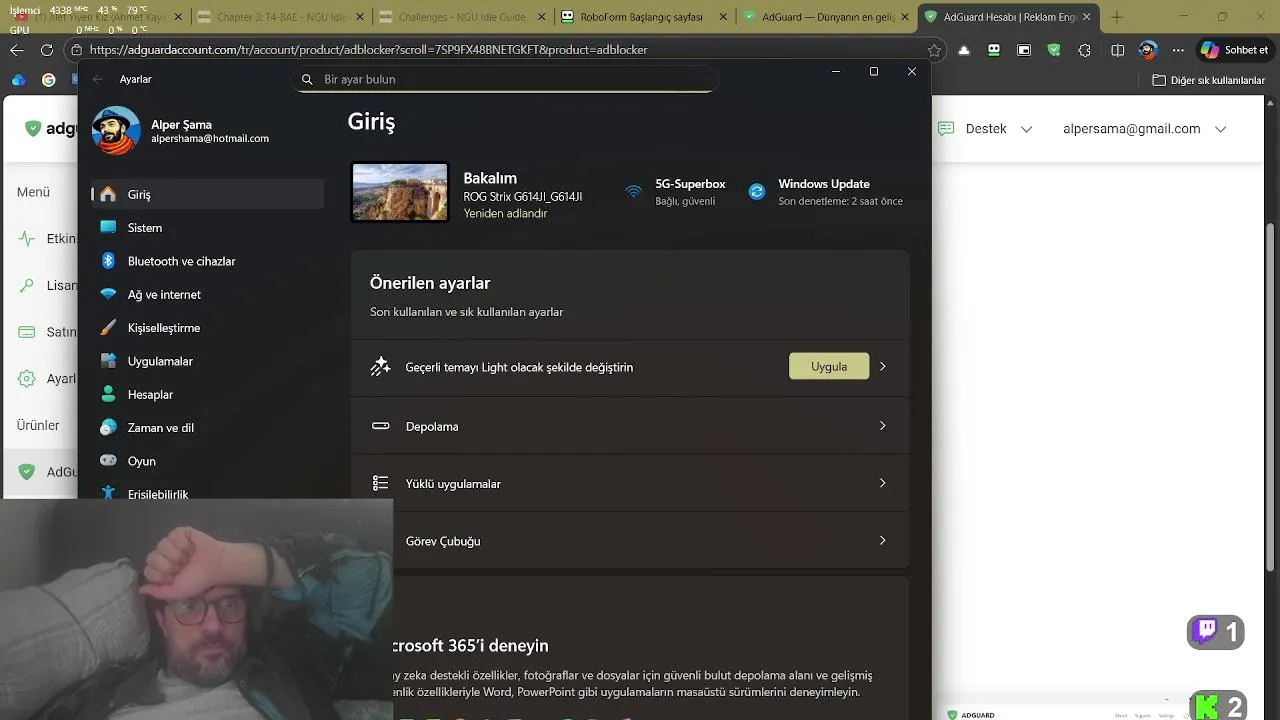The image size is (1280, 720).
Task: Open a new Edge tab
Action: [x=1117, y=17]
